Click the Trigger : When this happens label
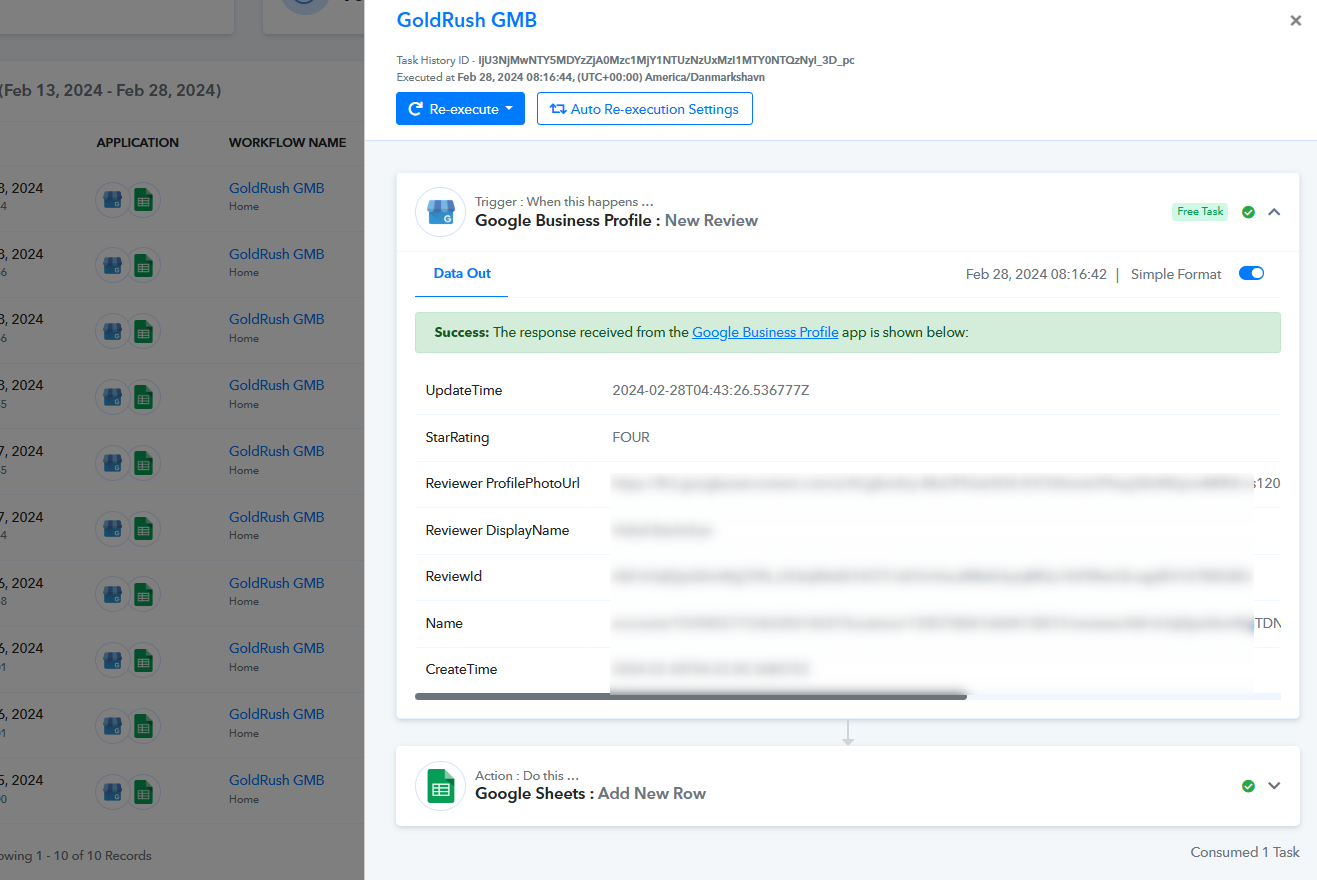 point(564,202)
